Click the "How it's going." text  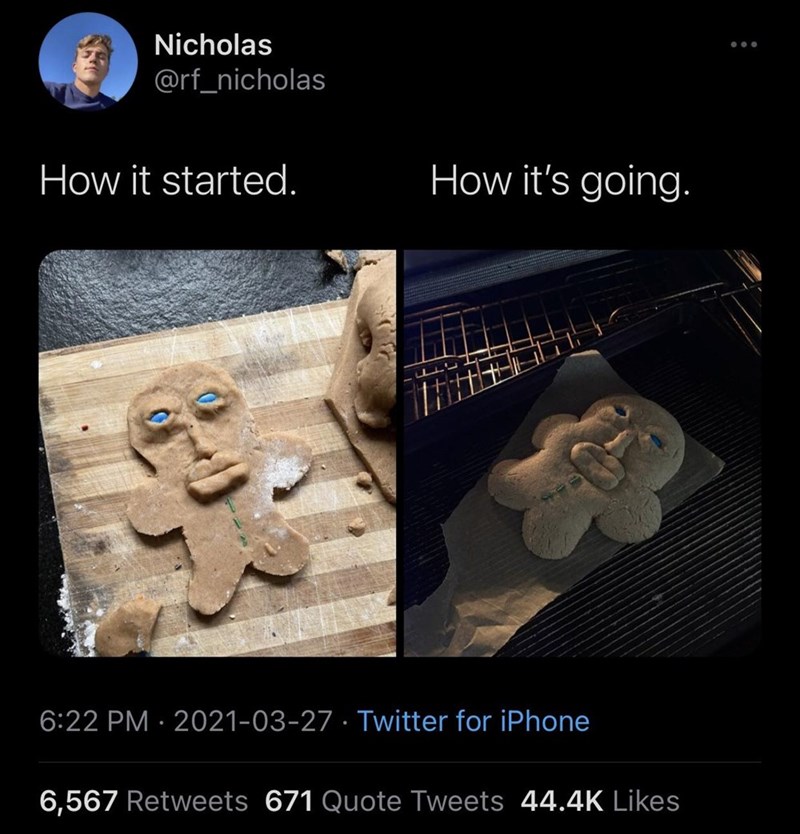560,184
